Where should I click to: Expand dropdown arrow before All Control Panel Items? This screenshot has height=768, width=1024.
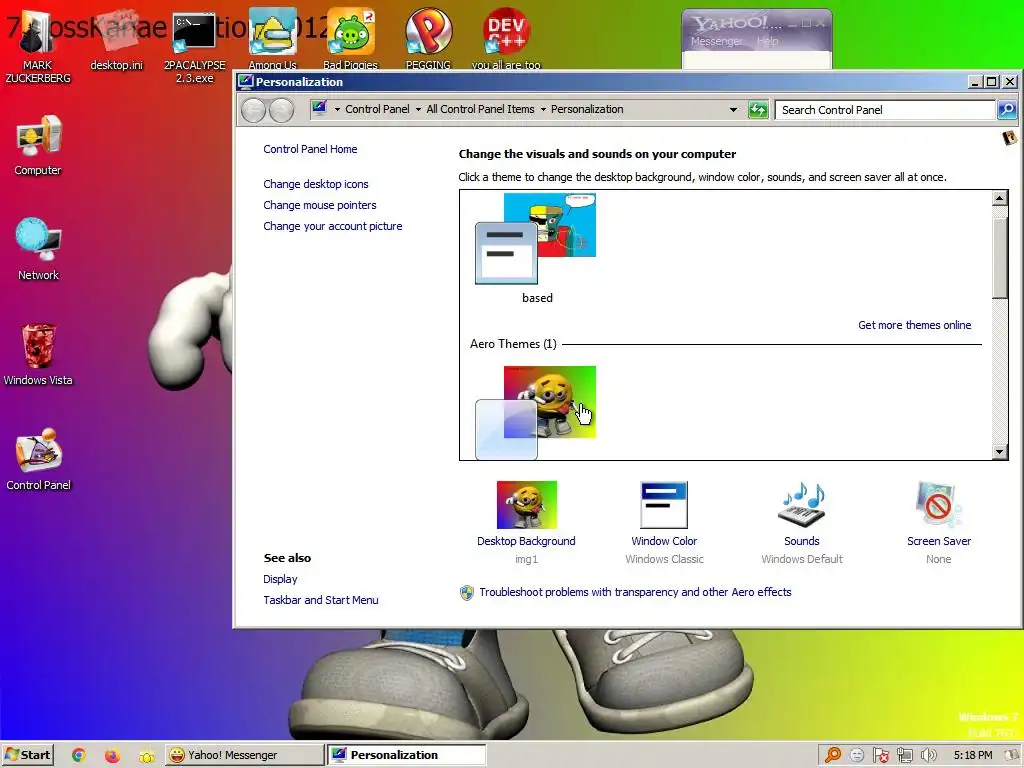coord(418,110)
